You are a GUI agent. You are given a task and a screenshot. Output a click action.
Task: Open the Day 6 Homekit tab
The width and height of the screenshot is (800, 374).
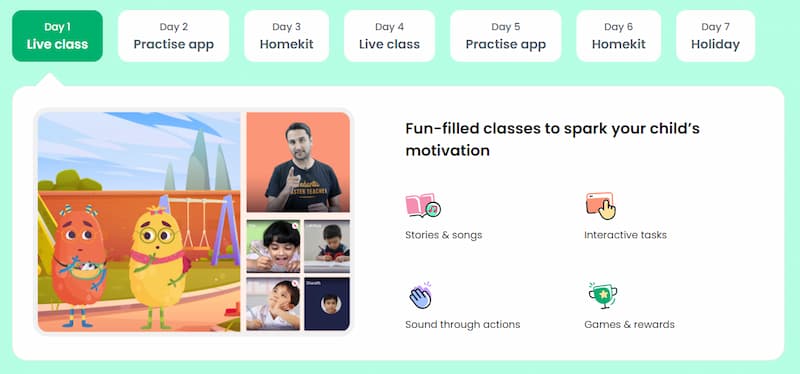[x=618, y=36]
